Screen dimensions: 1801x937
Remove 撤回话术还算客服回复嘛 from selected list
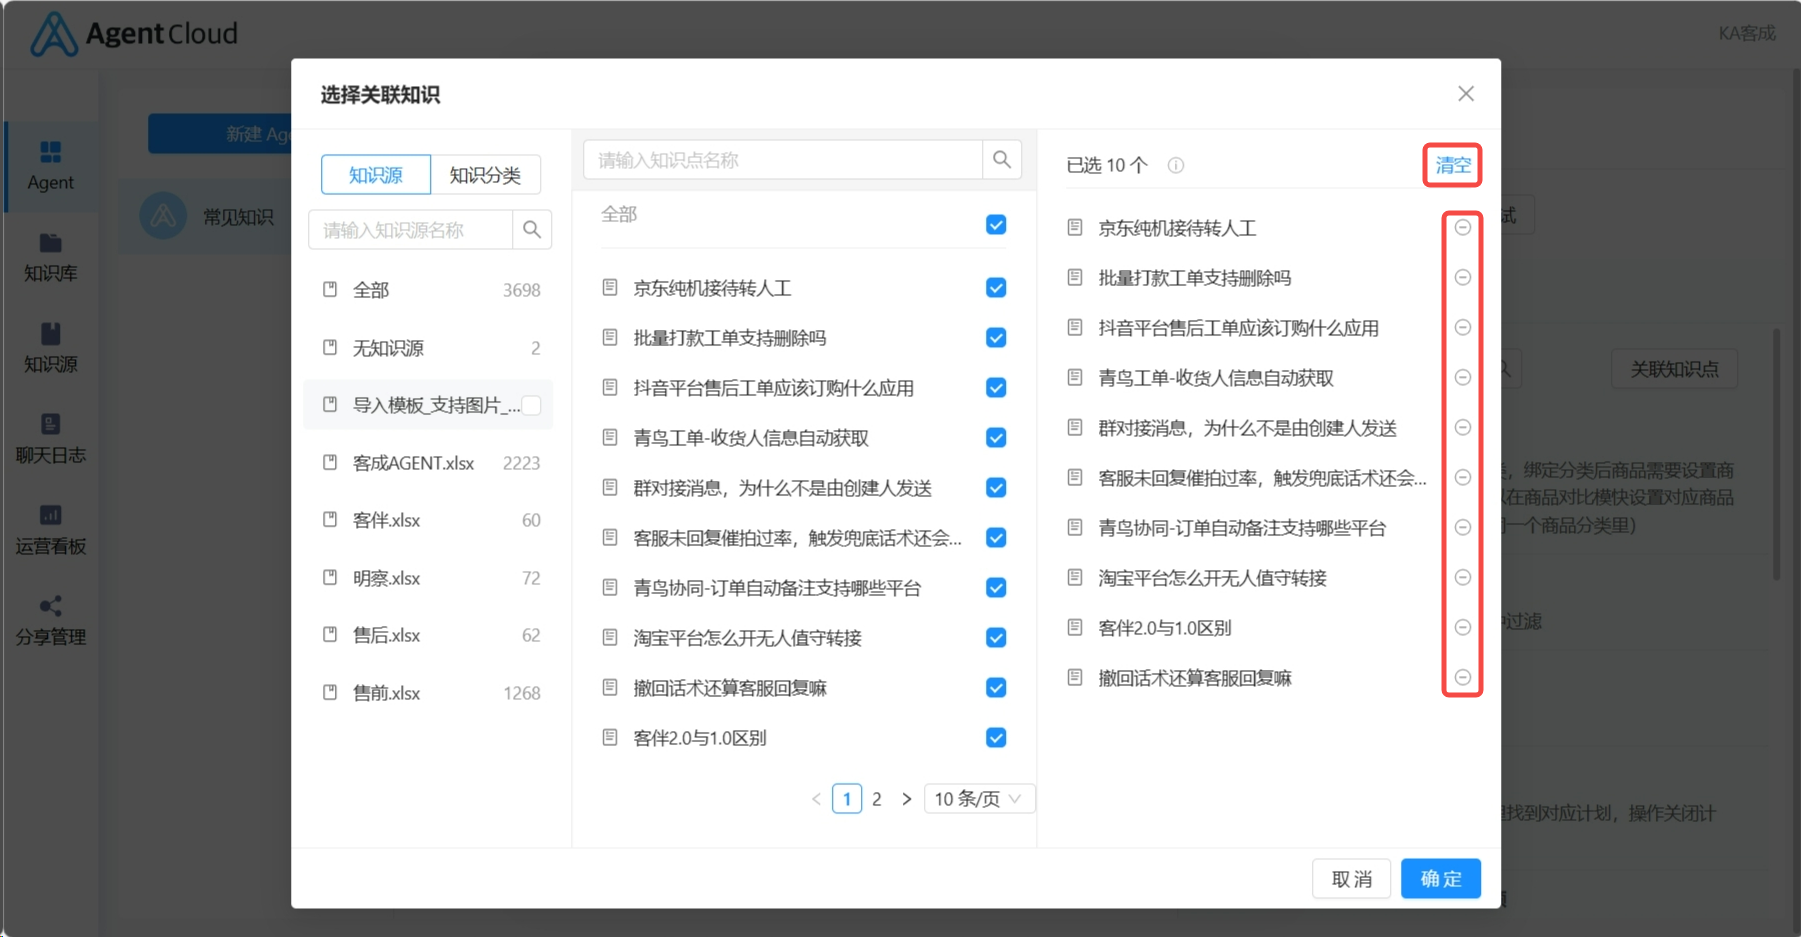[x=1462, y=678]
